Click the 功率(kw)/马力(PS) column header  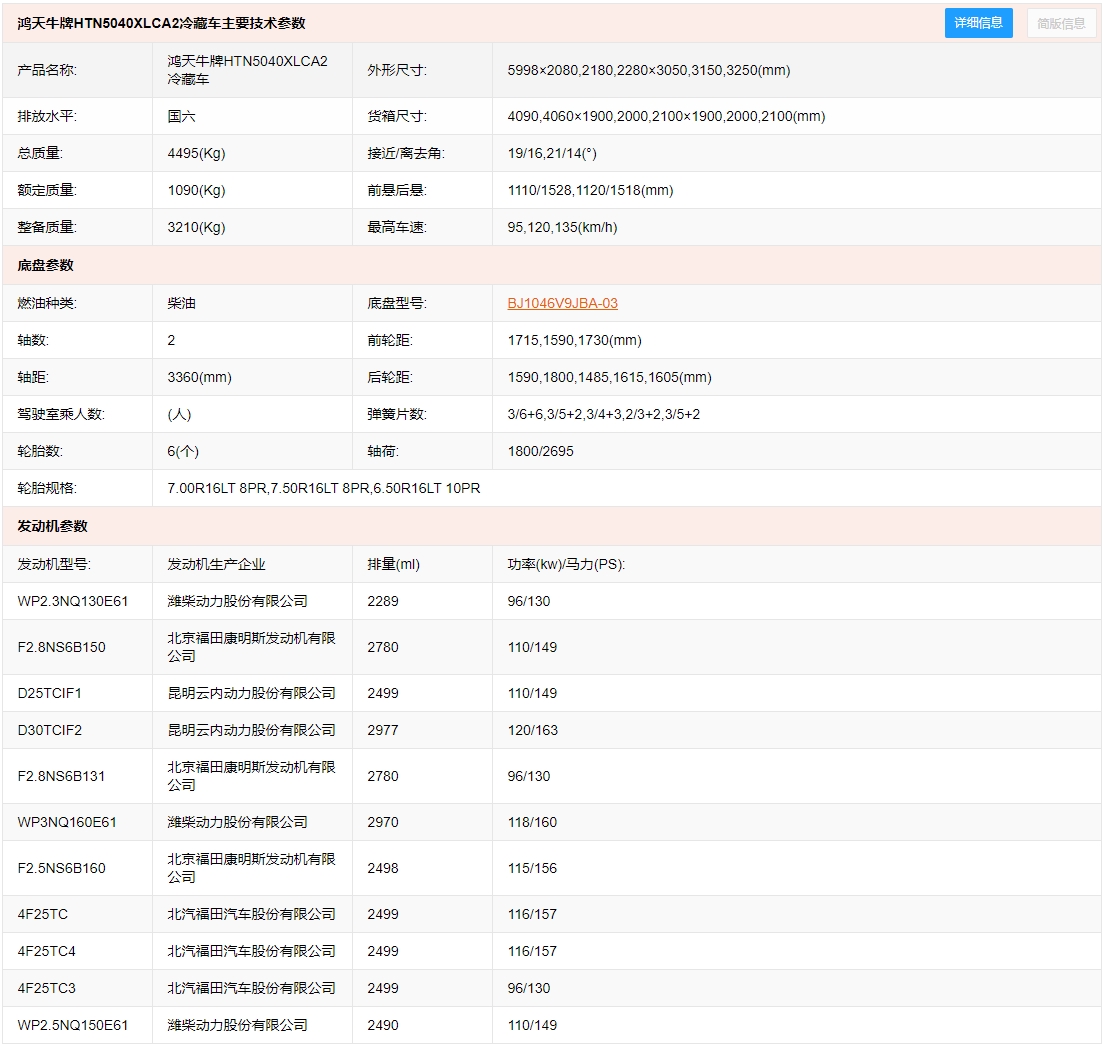click(x=566, y=564)
